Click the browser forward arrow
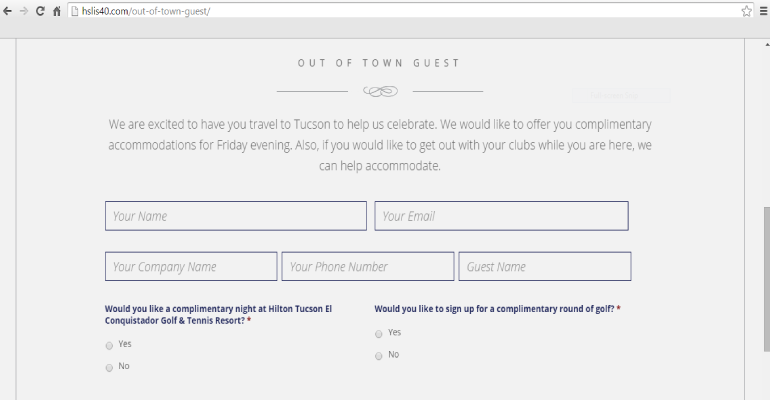The image size is (770, 400). point(23,10)
